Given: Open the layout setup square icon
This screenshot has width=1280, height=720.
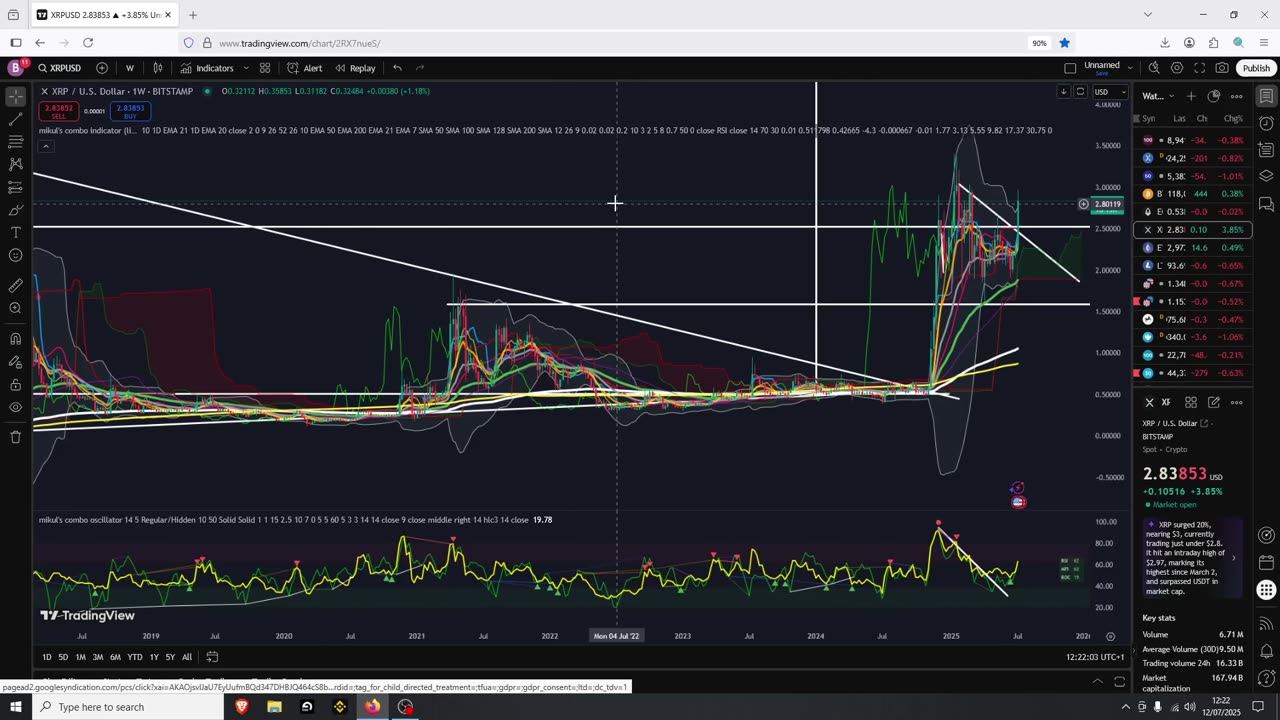Looking at the screenshot, I should point(1070,68).
